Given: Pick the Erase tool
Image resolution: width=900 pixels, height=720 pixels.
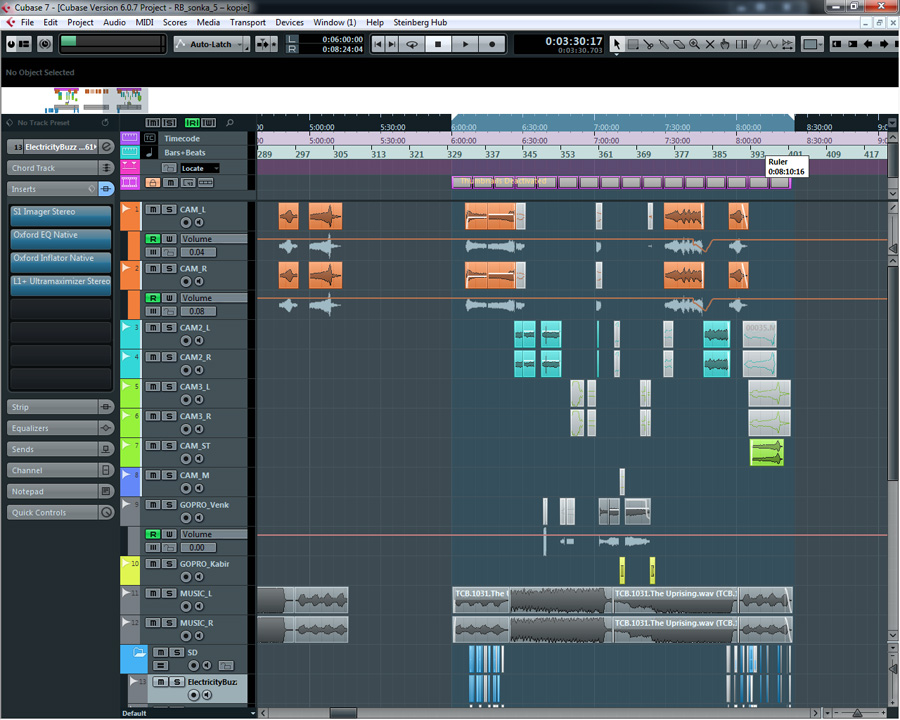Looking at the screenshot, I should pyautogui.click(x=679, y=44).
